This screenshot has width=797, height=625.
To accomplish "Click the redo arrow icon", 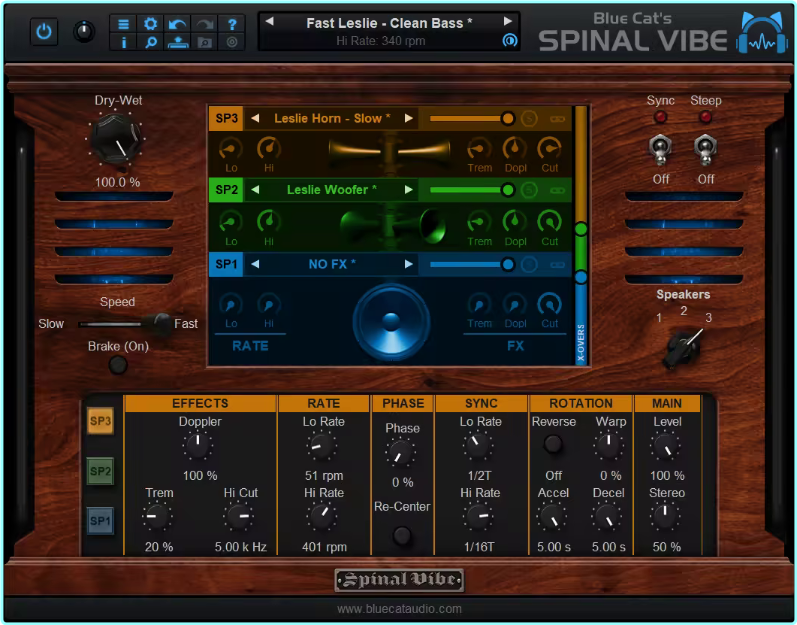I will [x=205, y=24].
